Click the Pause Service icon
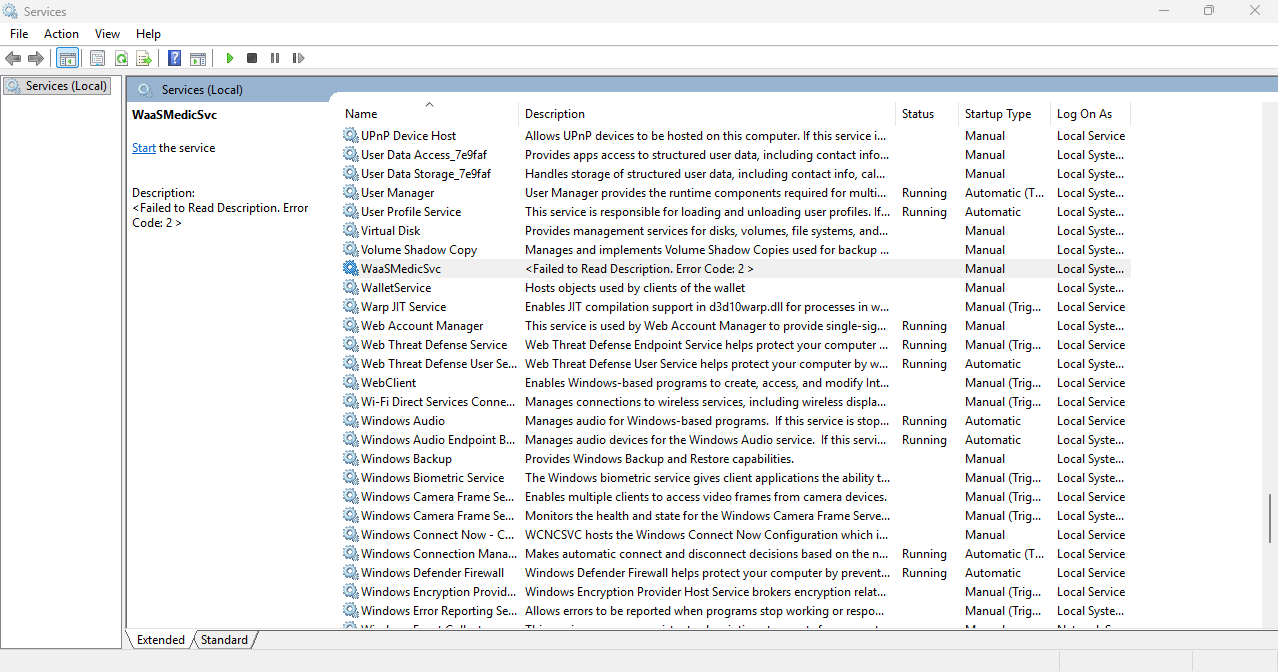This screenshot has height=672, width=1278. [x=275, y=58]
